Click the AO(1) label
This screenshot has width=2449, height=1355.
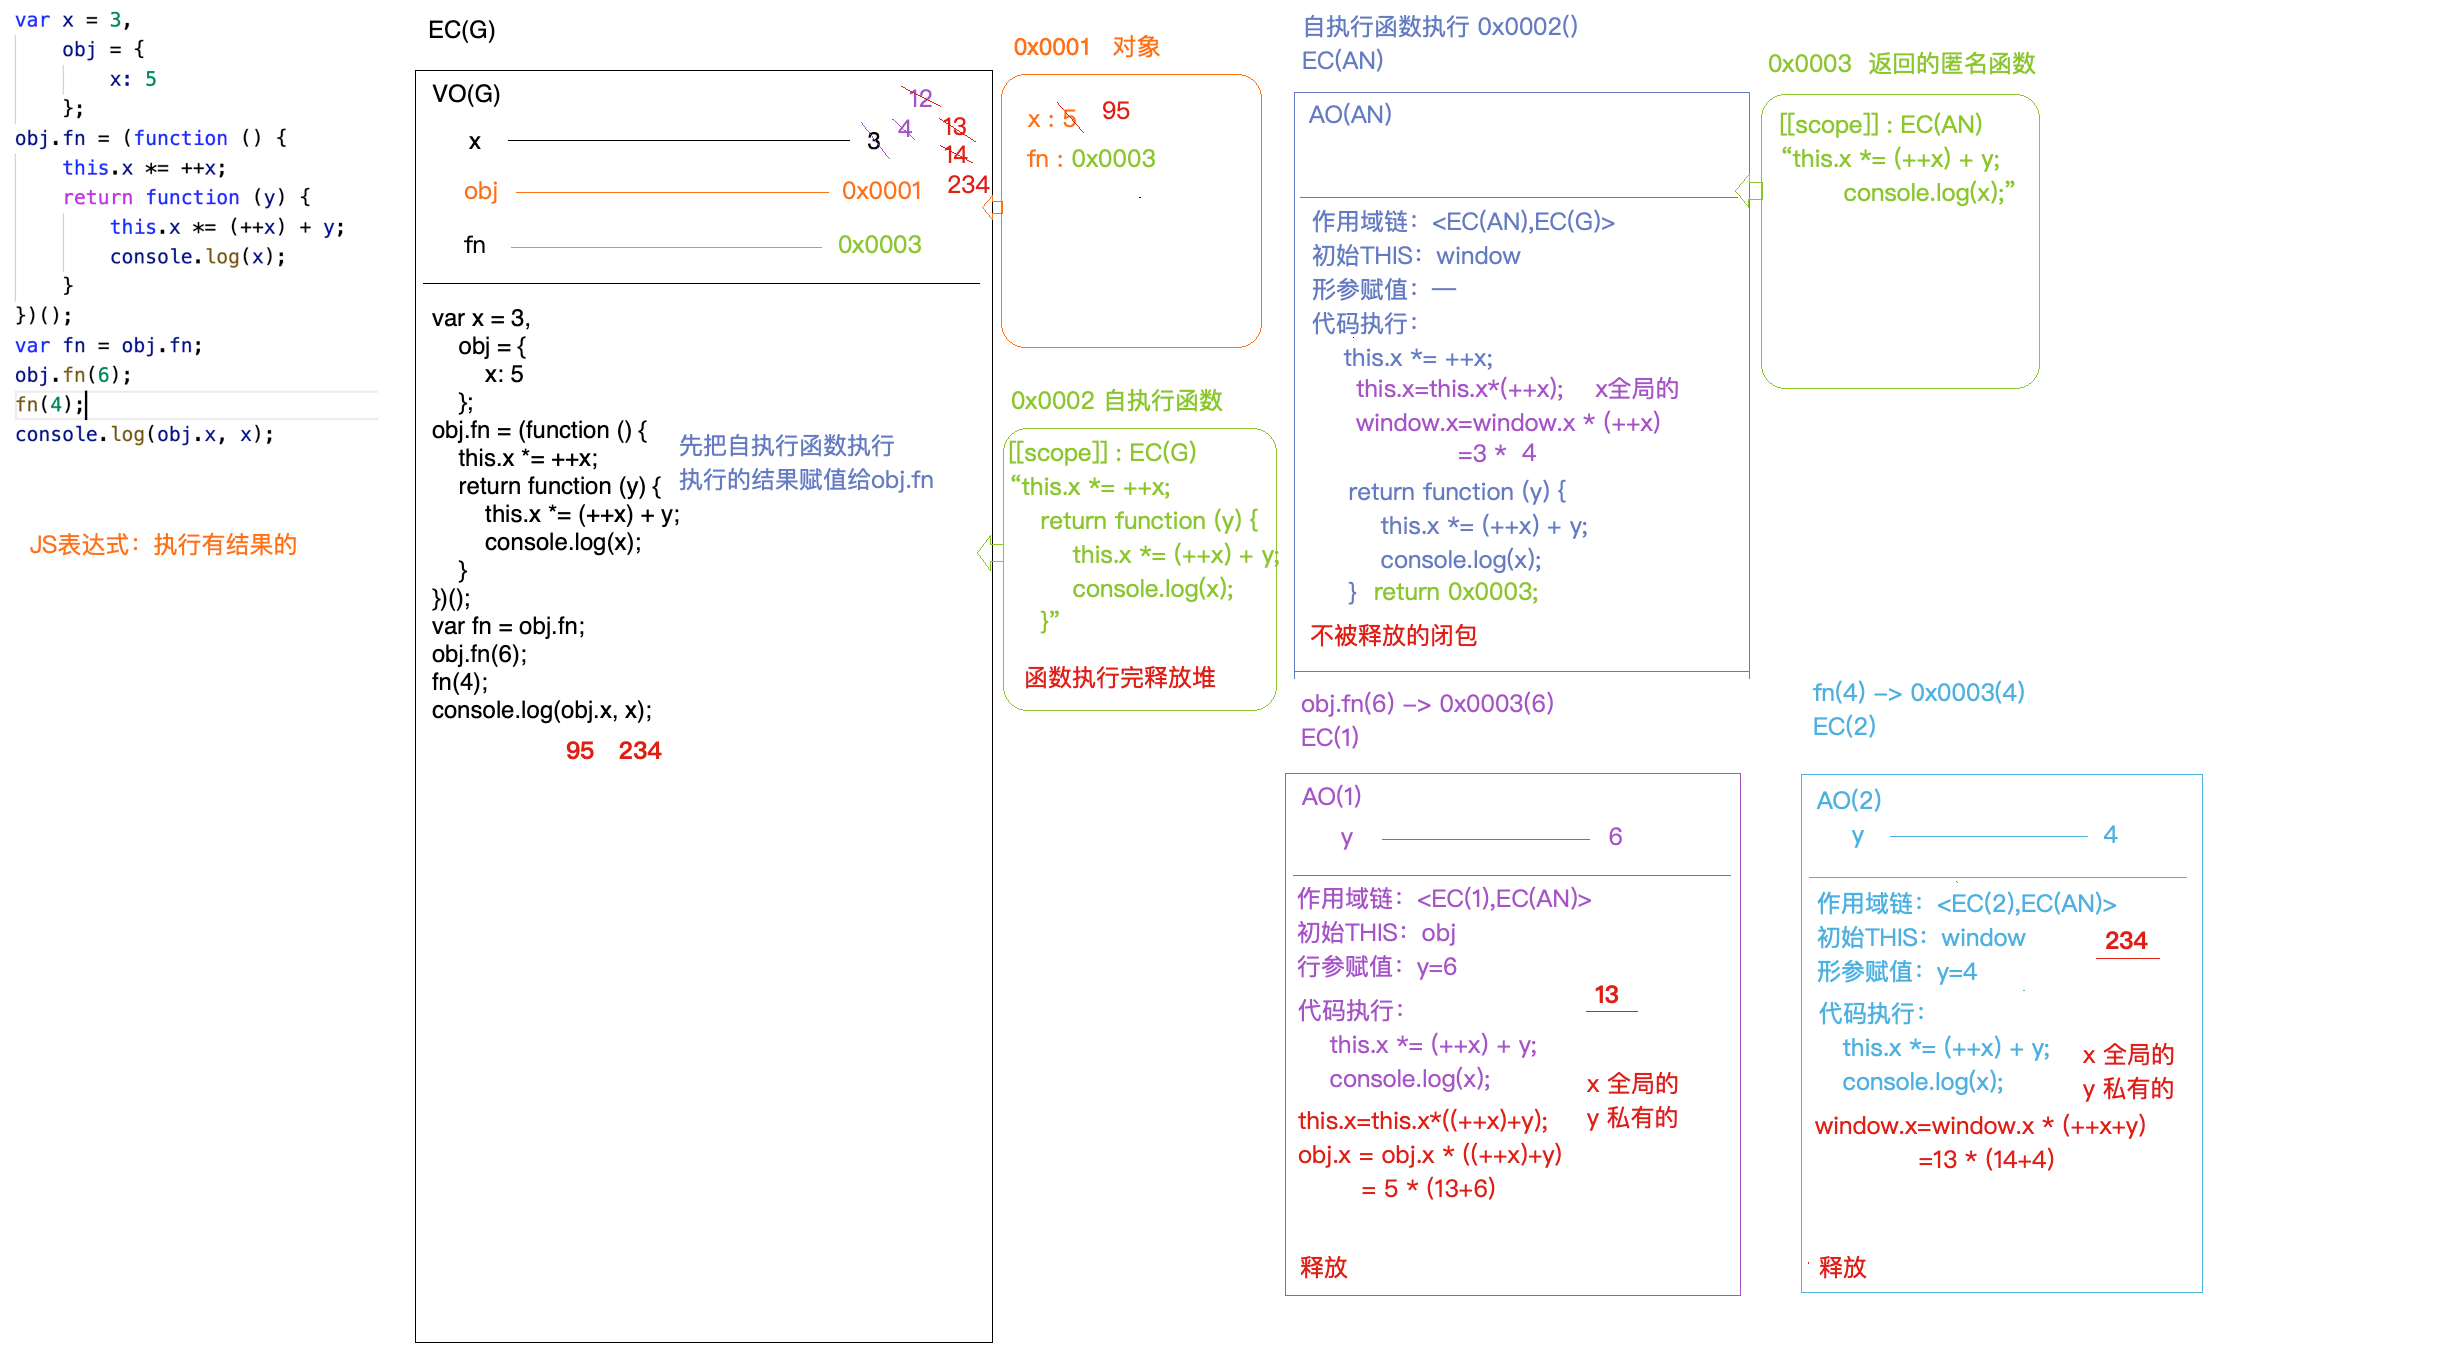coord(1330,797)
